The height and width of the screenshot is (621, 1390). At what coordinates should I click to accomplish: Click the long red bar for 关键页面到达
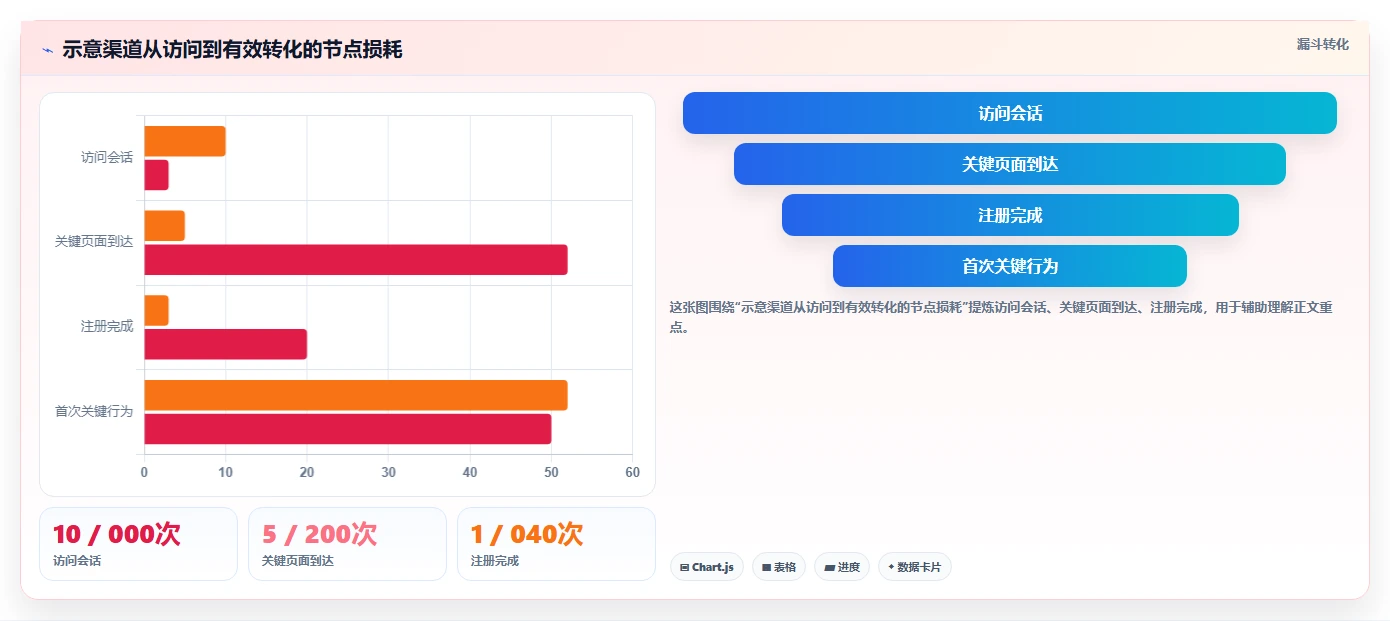(x=356, y=260)
